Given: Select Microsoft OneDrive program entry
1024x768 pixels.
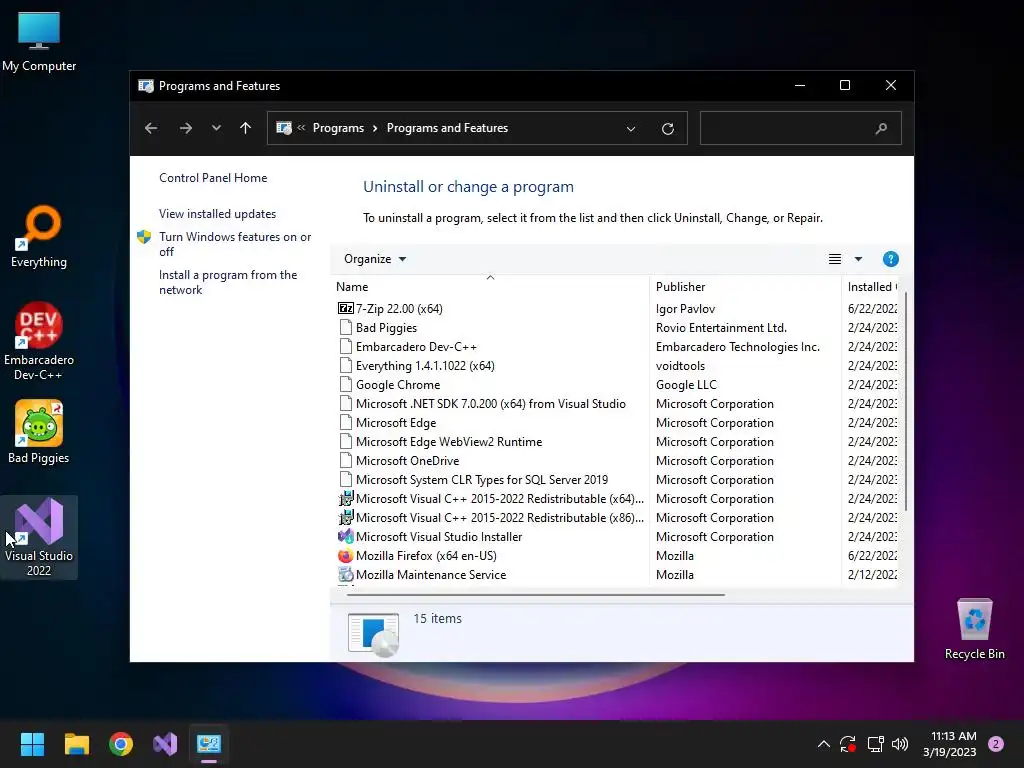Looking at the screenshot, I should point(408,460).
